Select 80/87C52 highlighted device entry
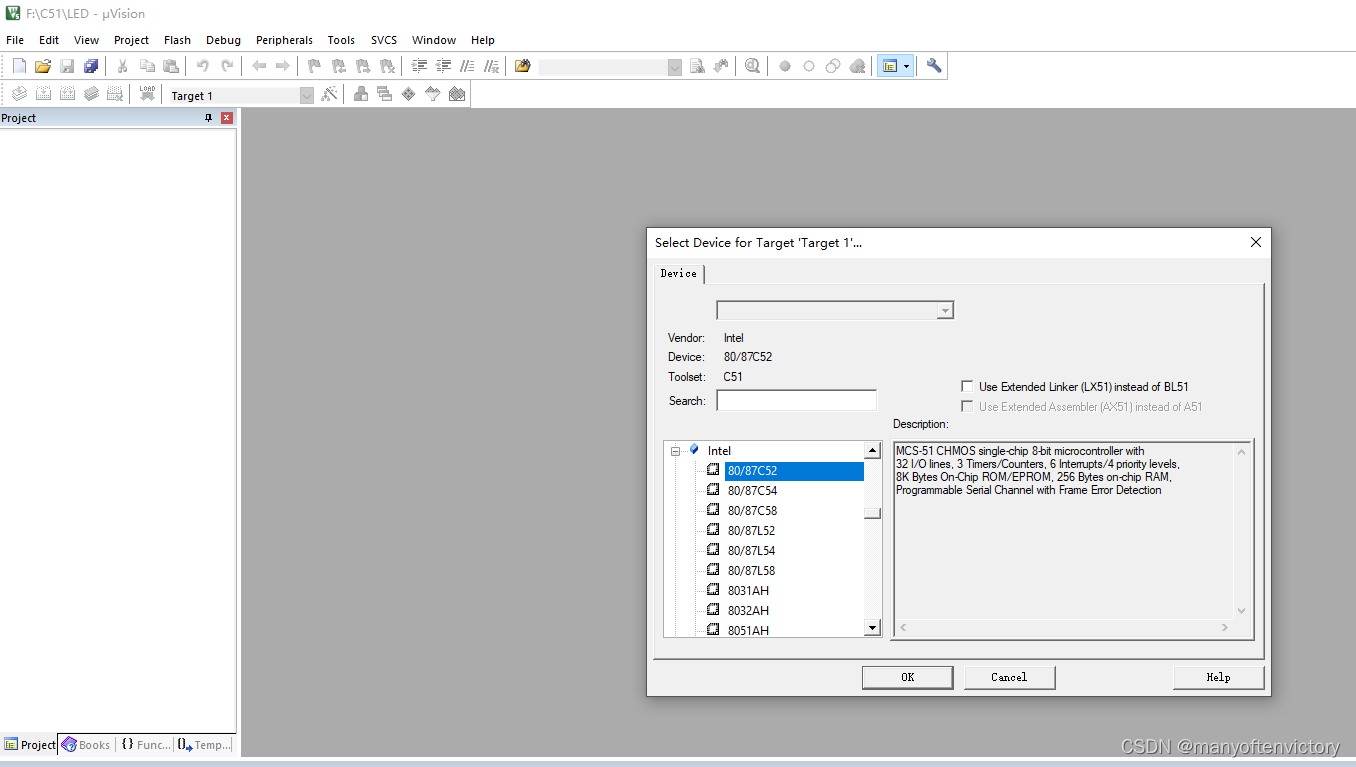The image size is (1356, 767). 794,471
